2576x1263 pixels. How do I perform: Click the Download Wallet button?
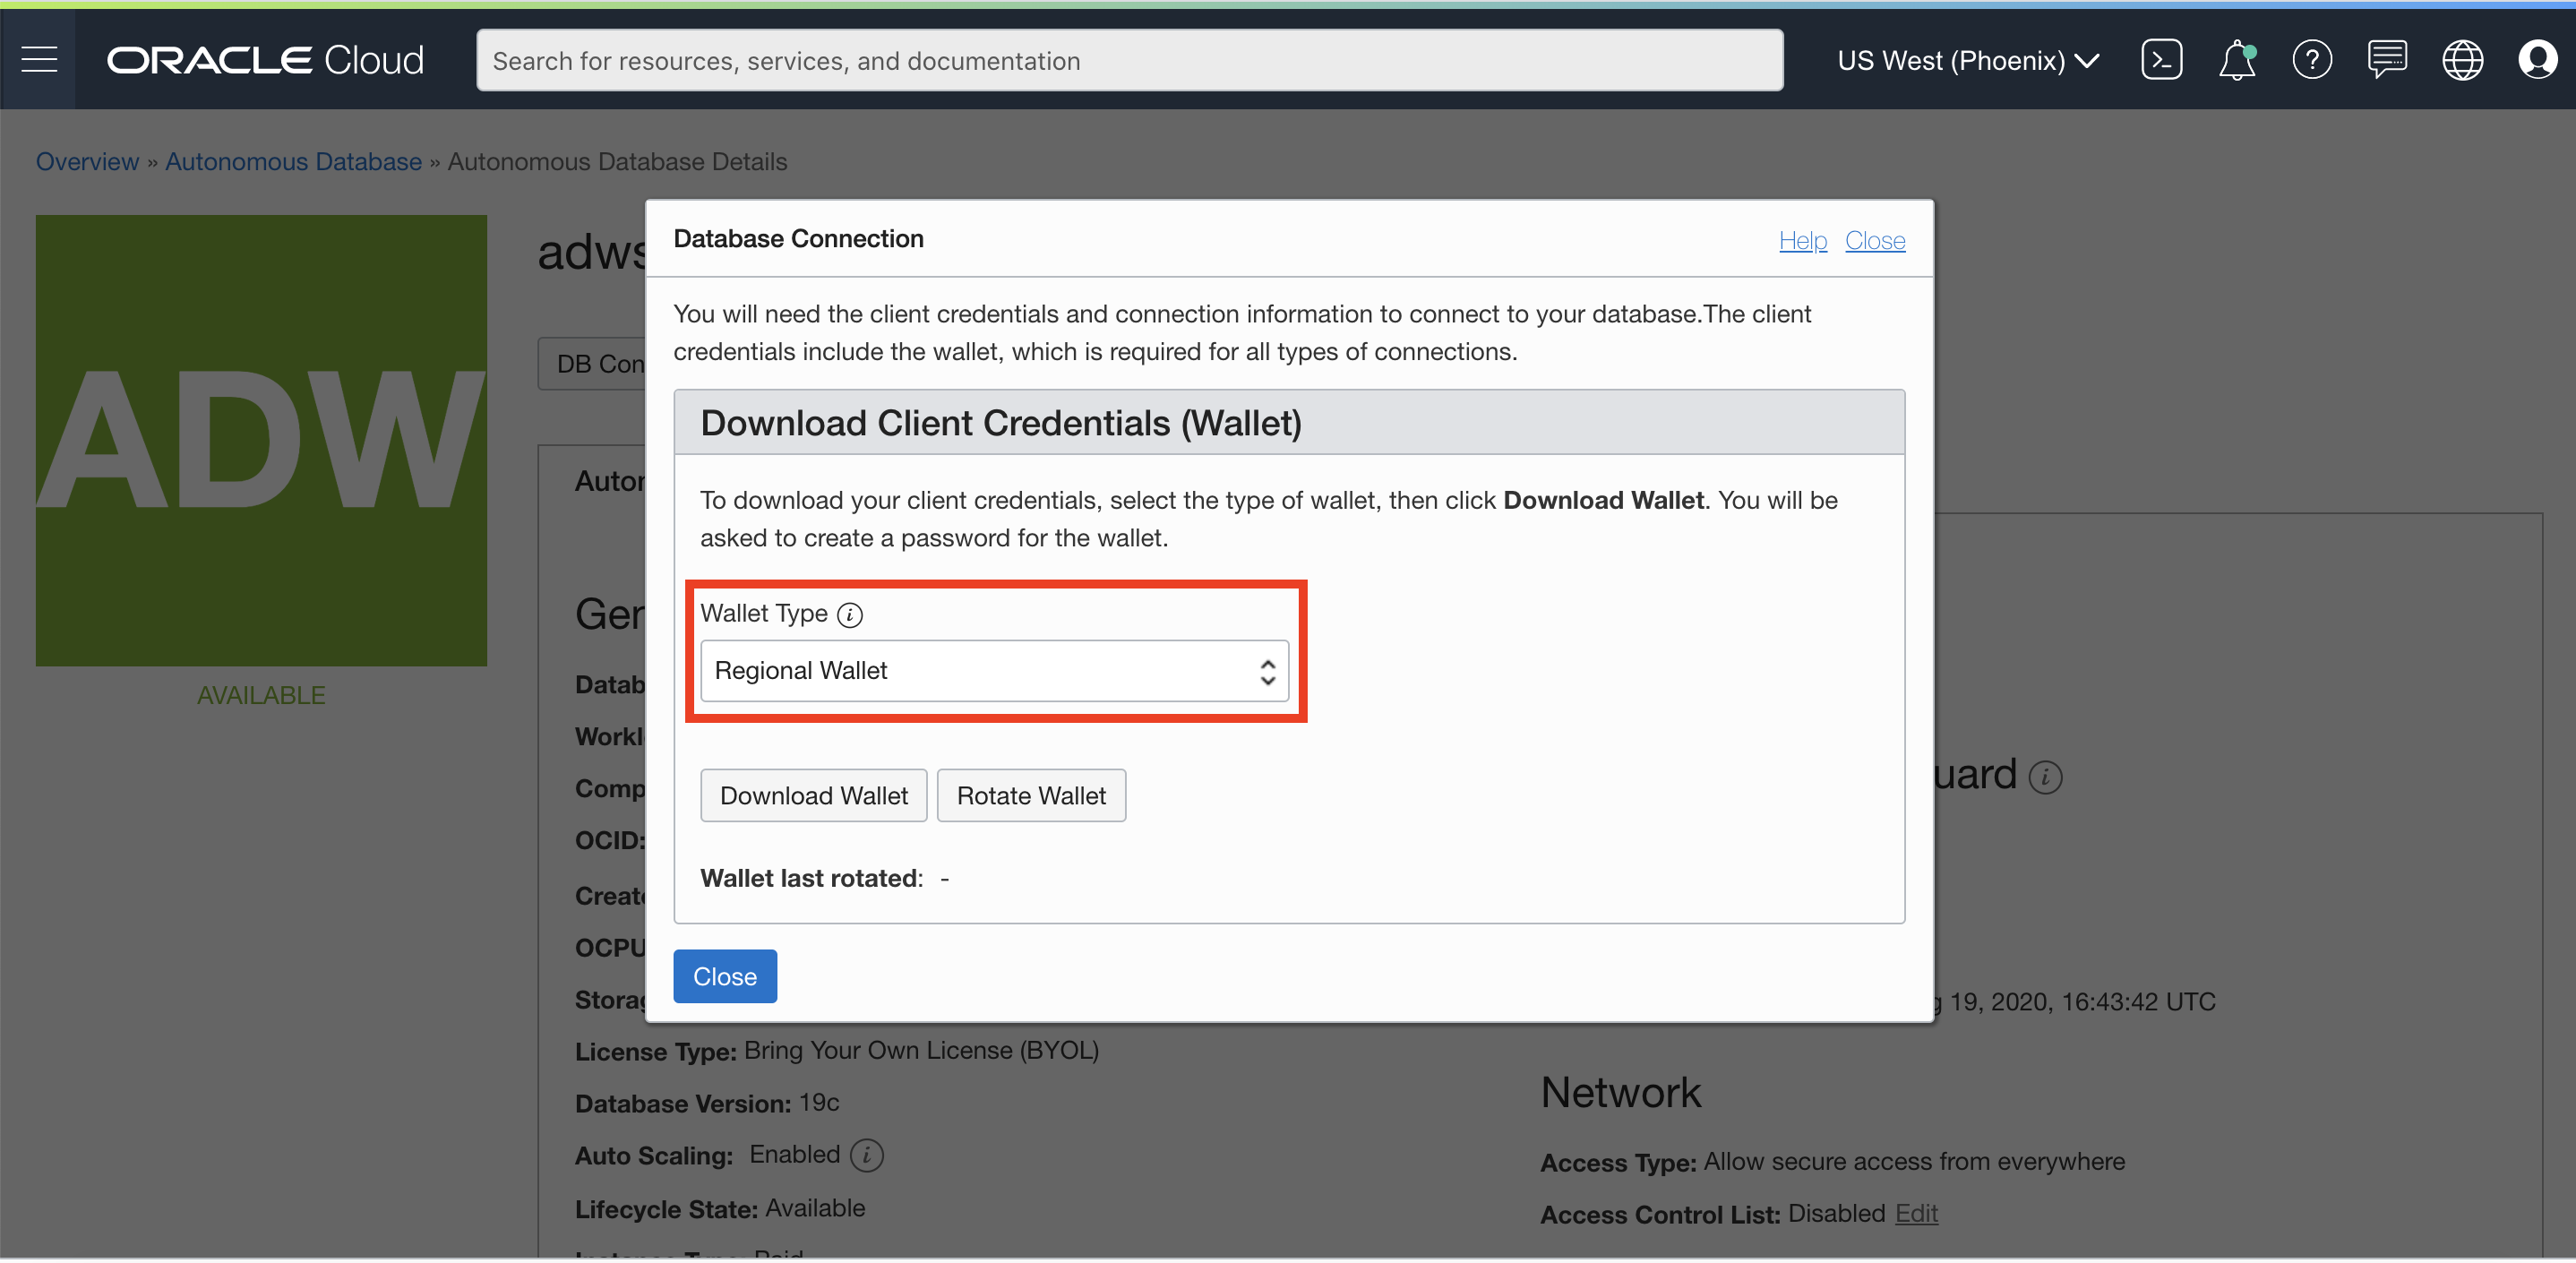point(813,796)
